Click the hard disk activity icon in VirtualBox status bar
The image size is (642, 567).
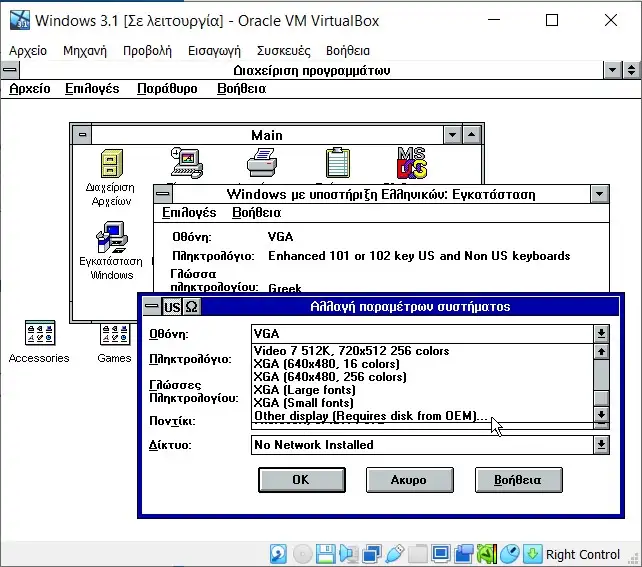click(278, 554)
